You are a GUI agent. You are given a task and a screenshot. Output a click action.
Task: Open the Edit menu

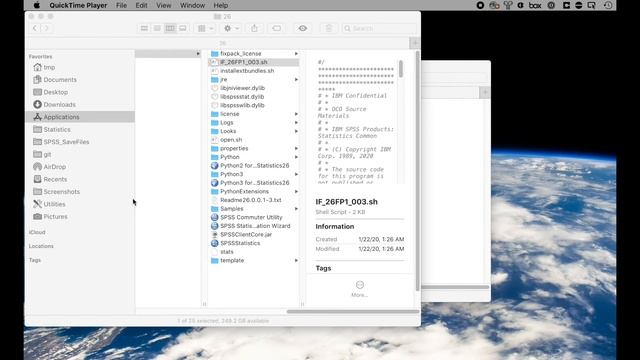point(141,5)
